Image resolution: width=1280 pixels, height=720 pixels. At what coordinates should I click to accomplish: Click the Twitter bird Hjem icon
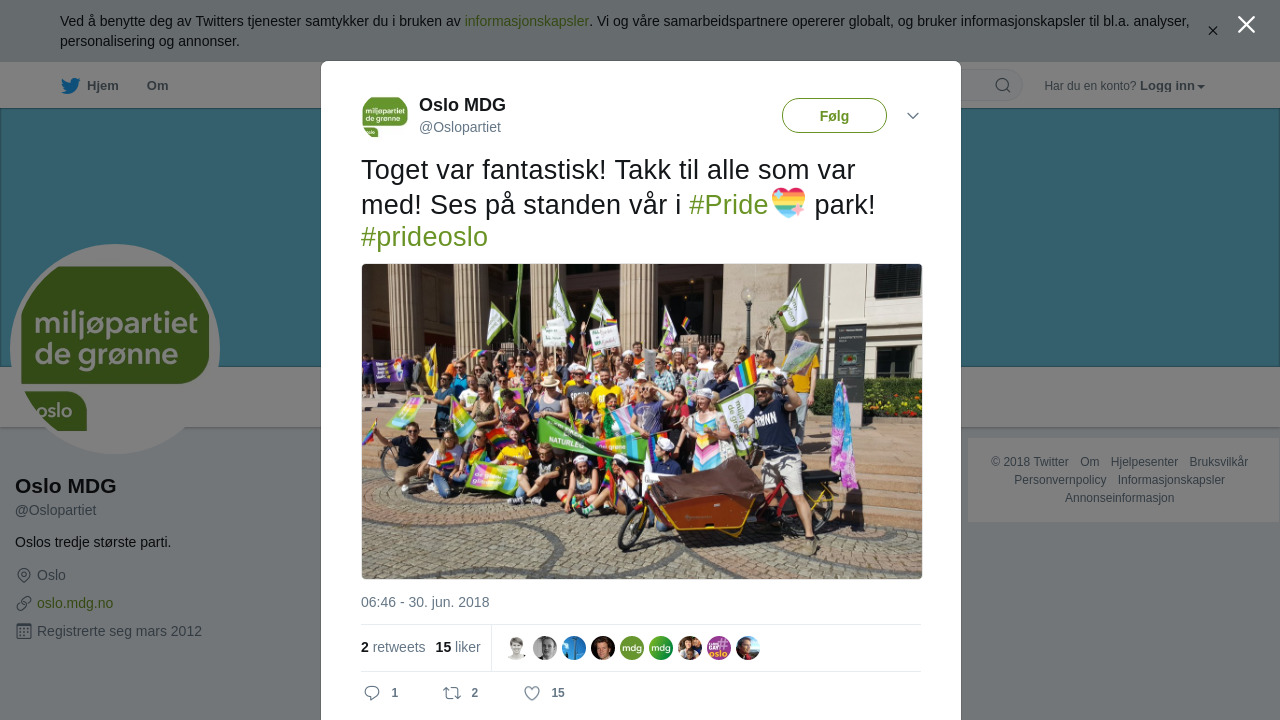click(70, 86)
